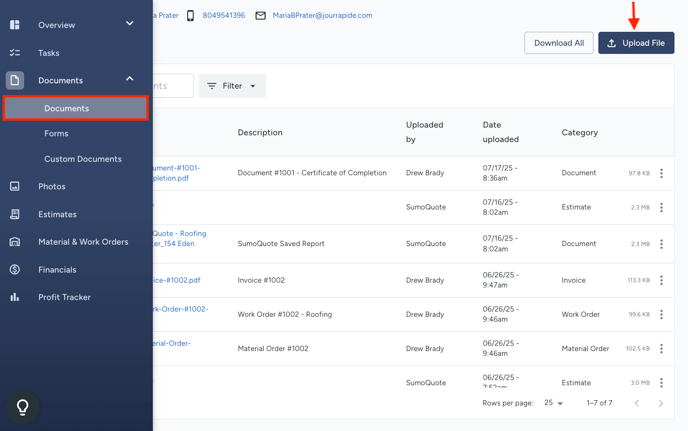Click the Tasks checklist icon

[14, 53]
